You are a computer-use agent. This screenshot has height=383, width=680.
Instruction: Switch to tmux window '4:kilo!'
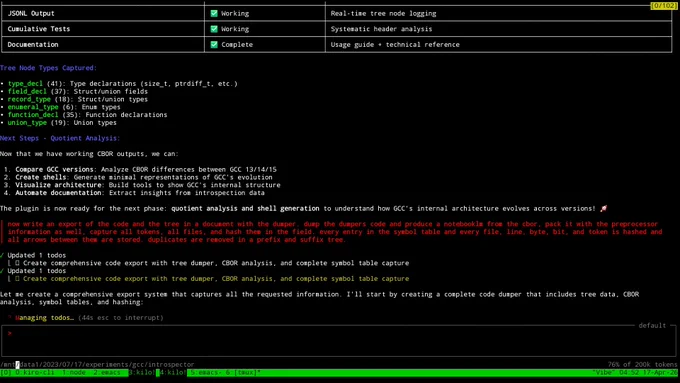173,373
